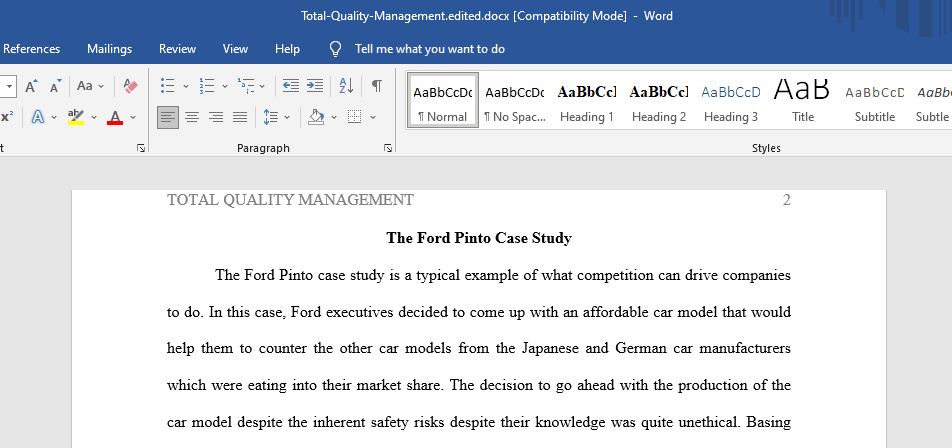The width and height of the screenshot is (952, 448).
Task: Open the Change Case (Aa) menu
Action: [x=90, y=86]
